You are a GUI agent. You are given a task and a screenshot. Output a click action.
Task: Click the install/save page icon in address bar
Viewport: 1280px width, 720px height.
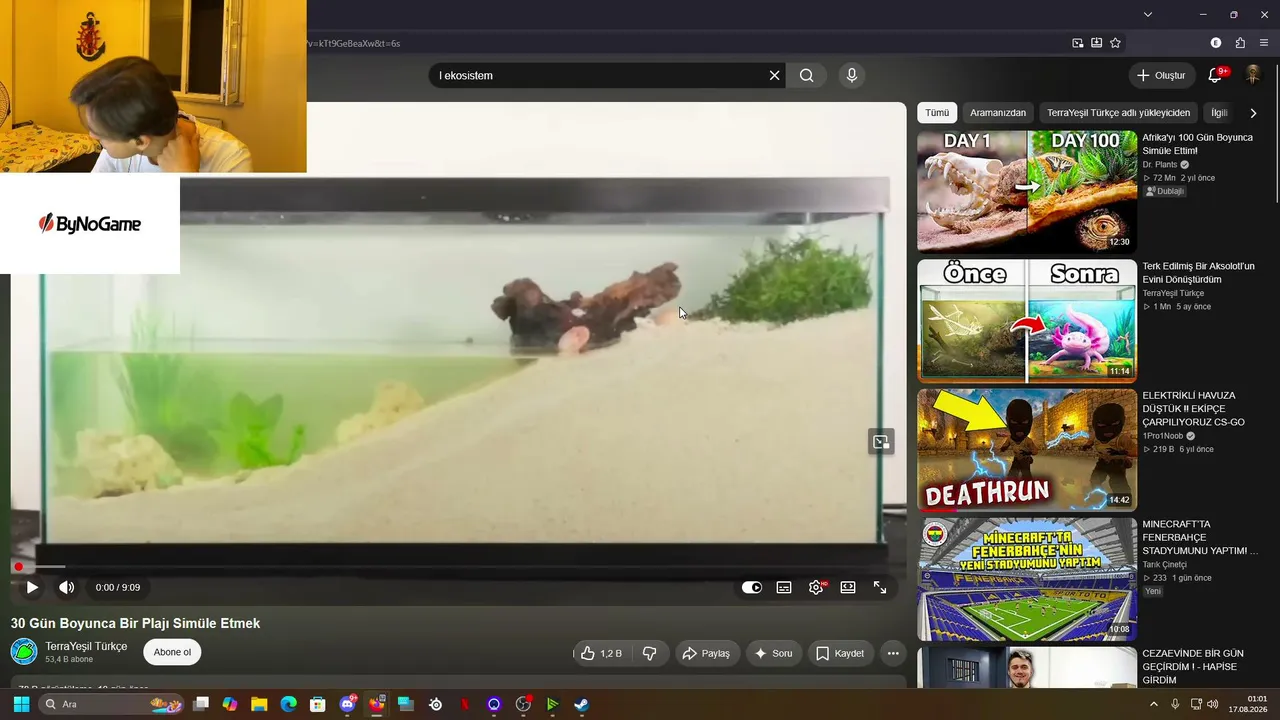1096,43
